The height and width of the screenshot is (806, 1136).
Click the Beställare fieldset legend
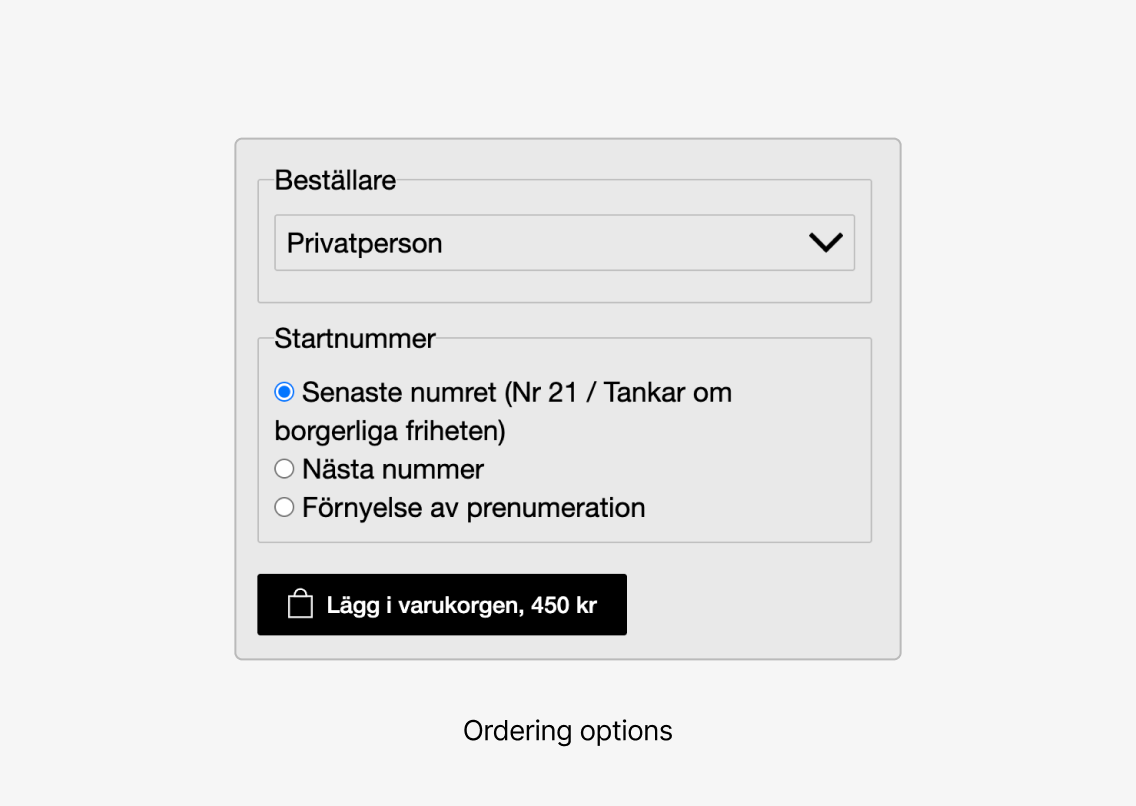[x=335, y=180]
